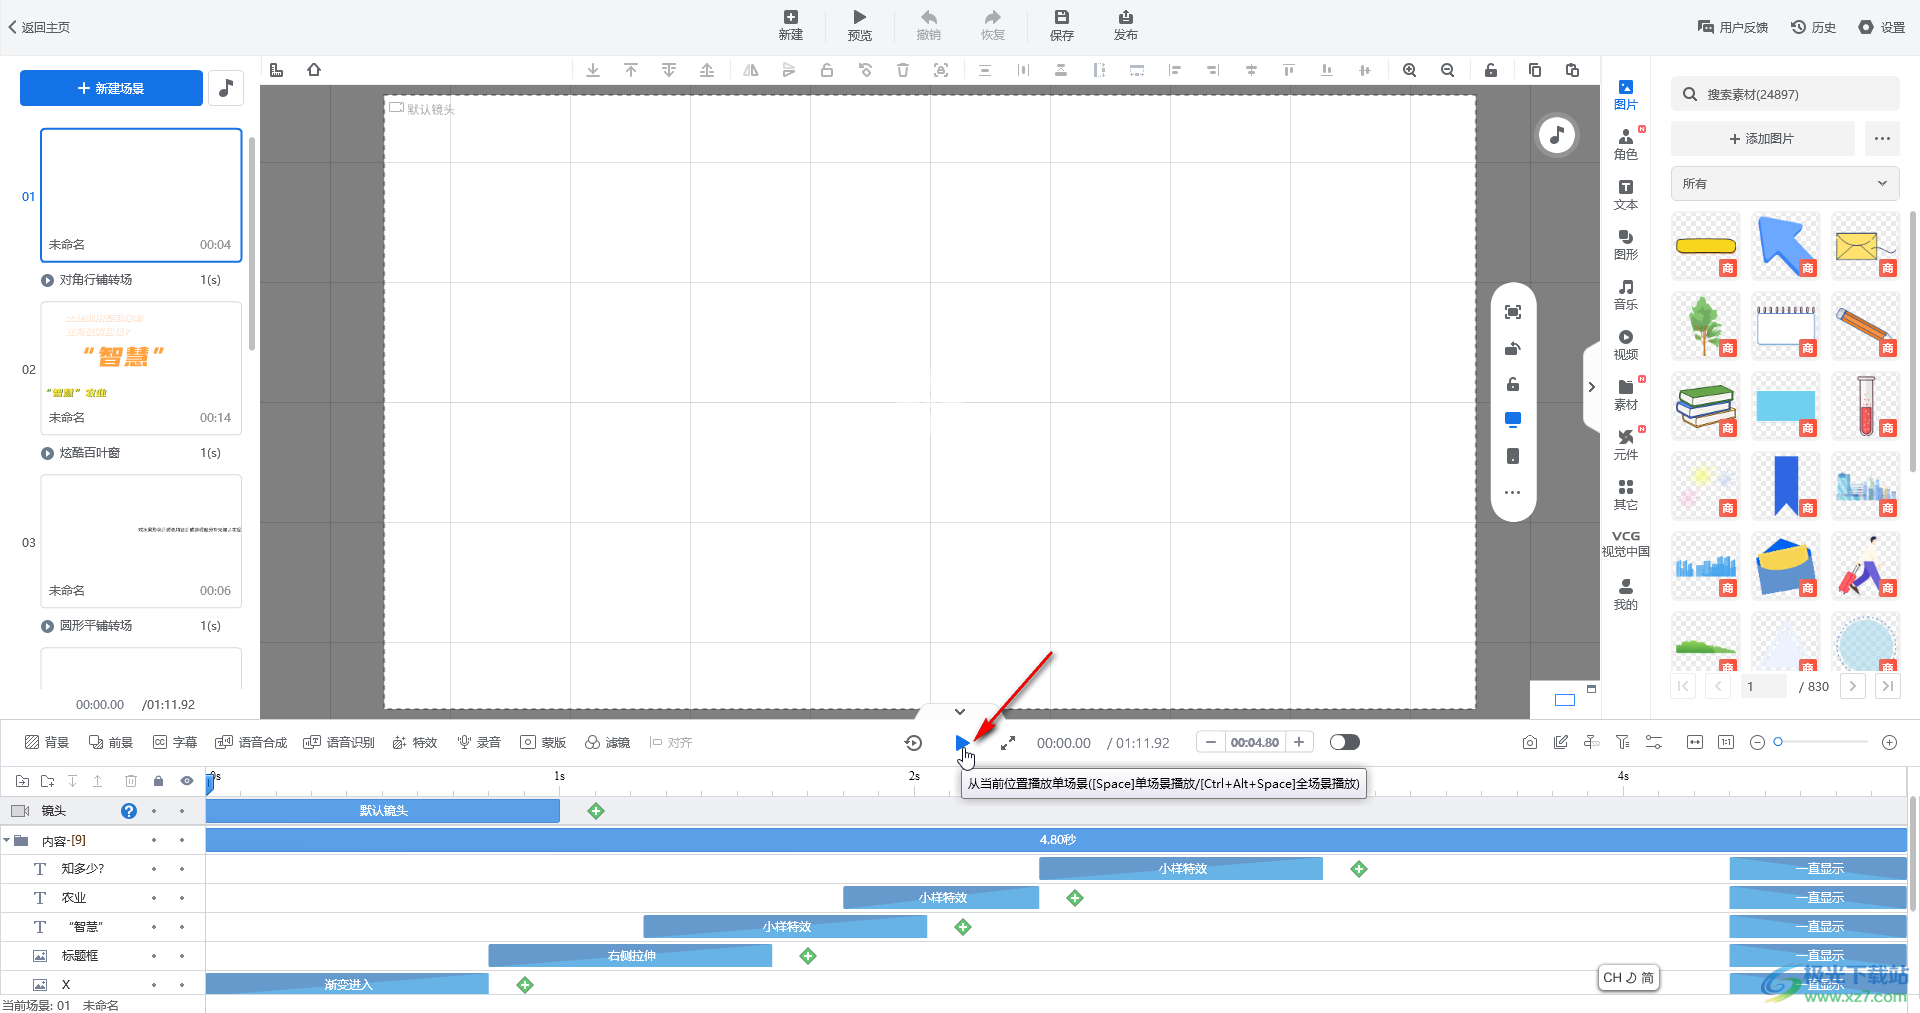The image size is (1920, 1013).
Task: Open the 我的 my assets tab
Action: pos(1626,595)
